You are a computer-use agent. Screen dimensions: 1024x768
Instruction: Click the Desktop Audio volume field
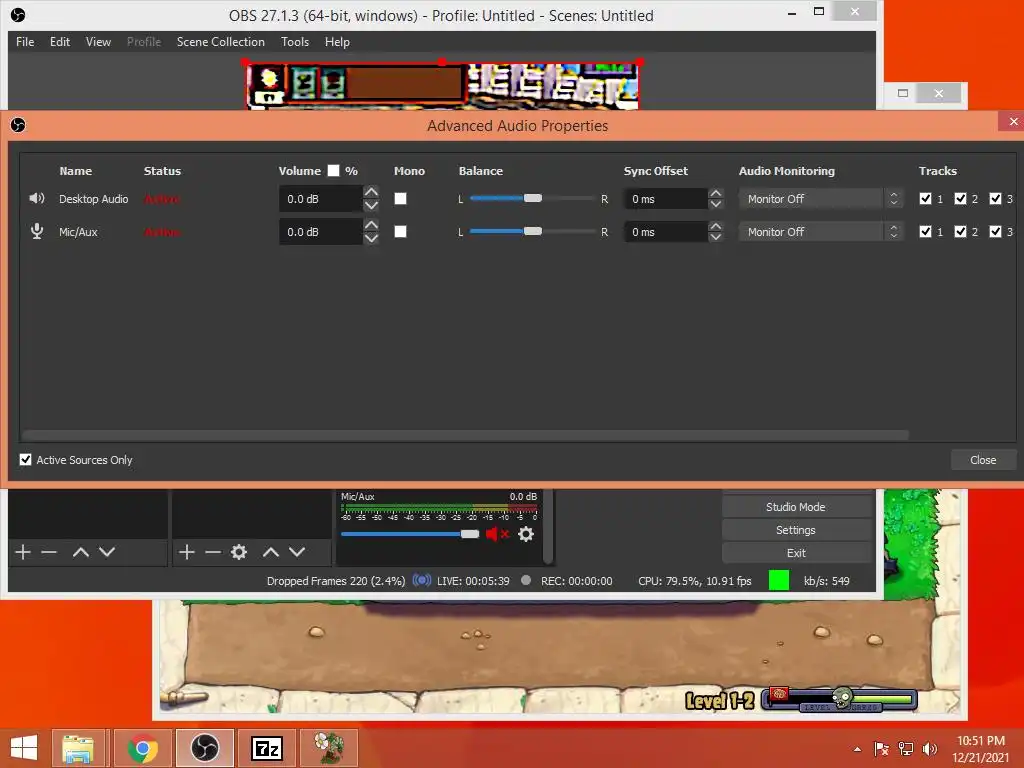pos(321,199)
